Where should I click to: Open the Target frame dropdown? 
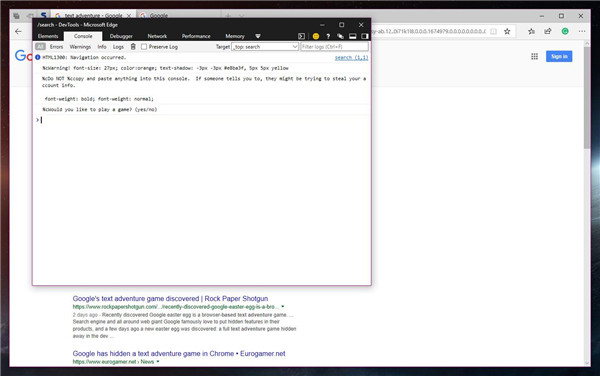265,47
